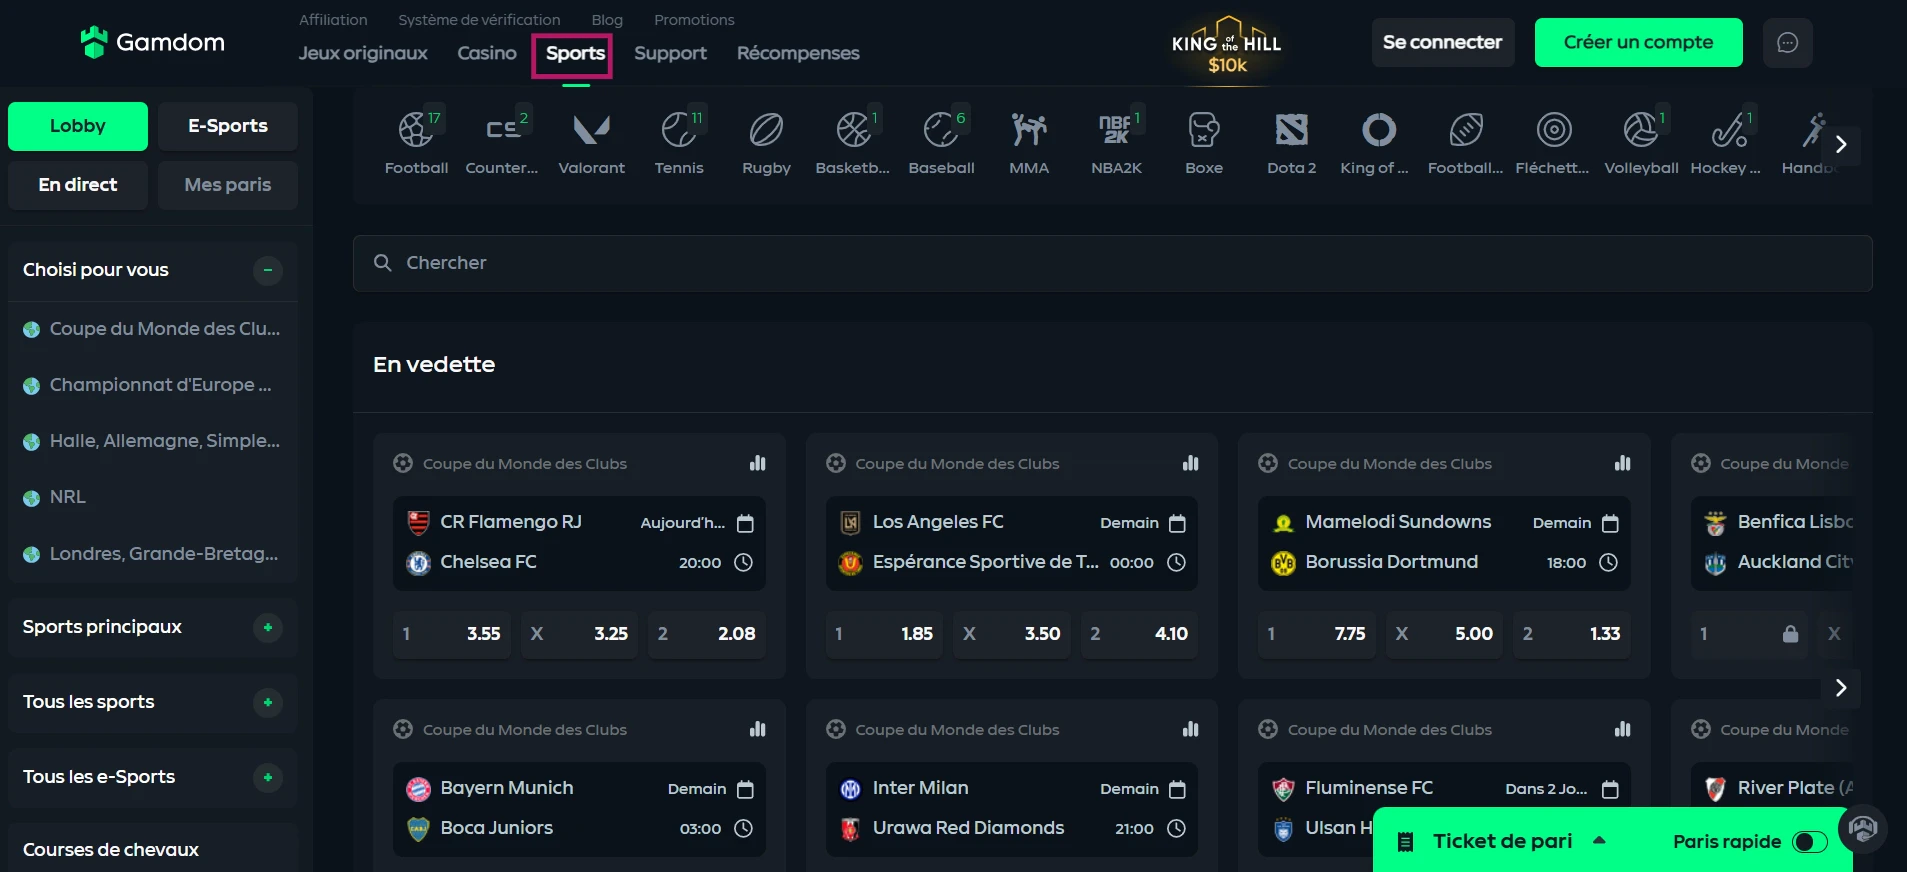
Task: Open the Hockey category icon
Action: [x=1726, y=142]
